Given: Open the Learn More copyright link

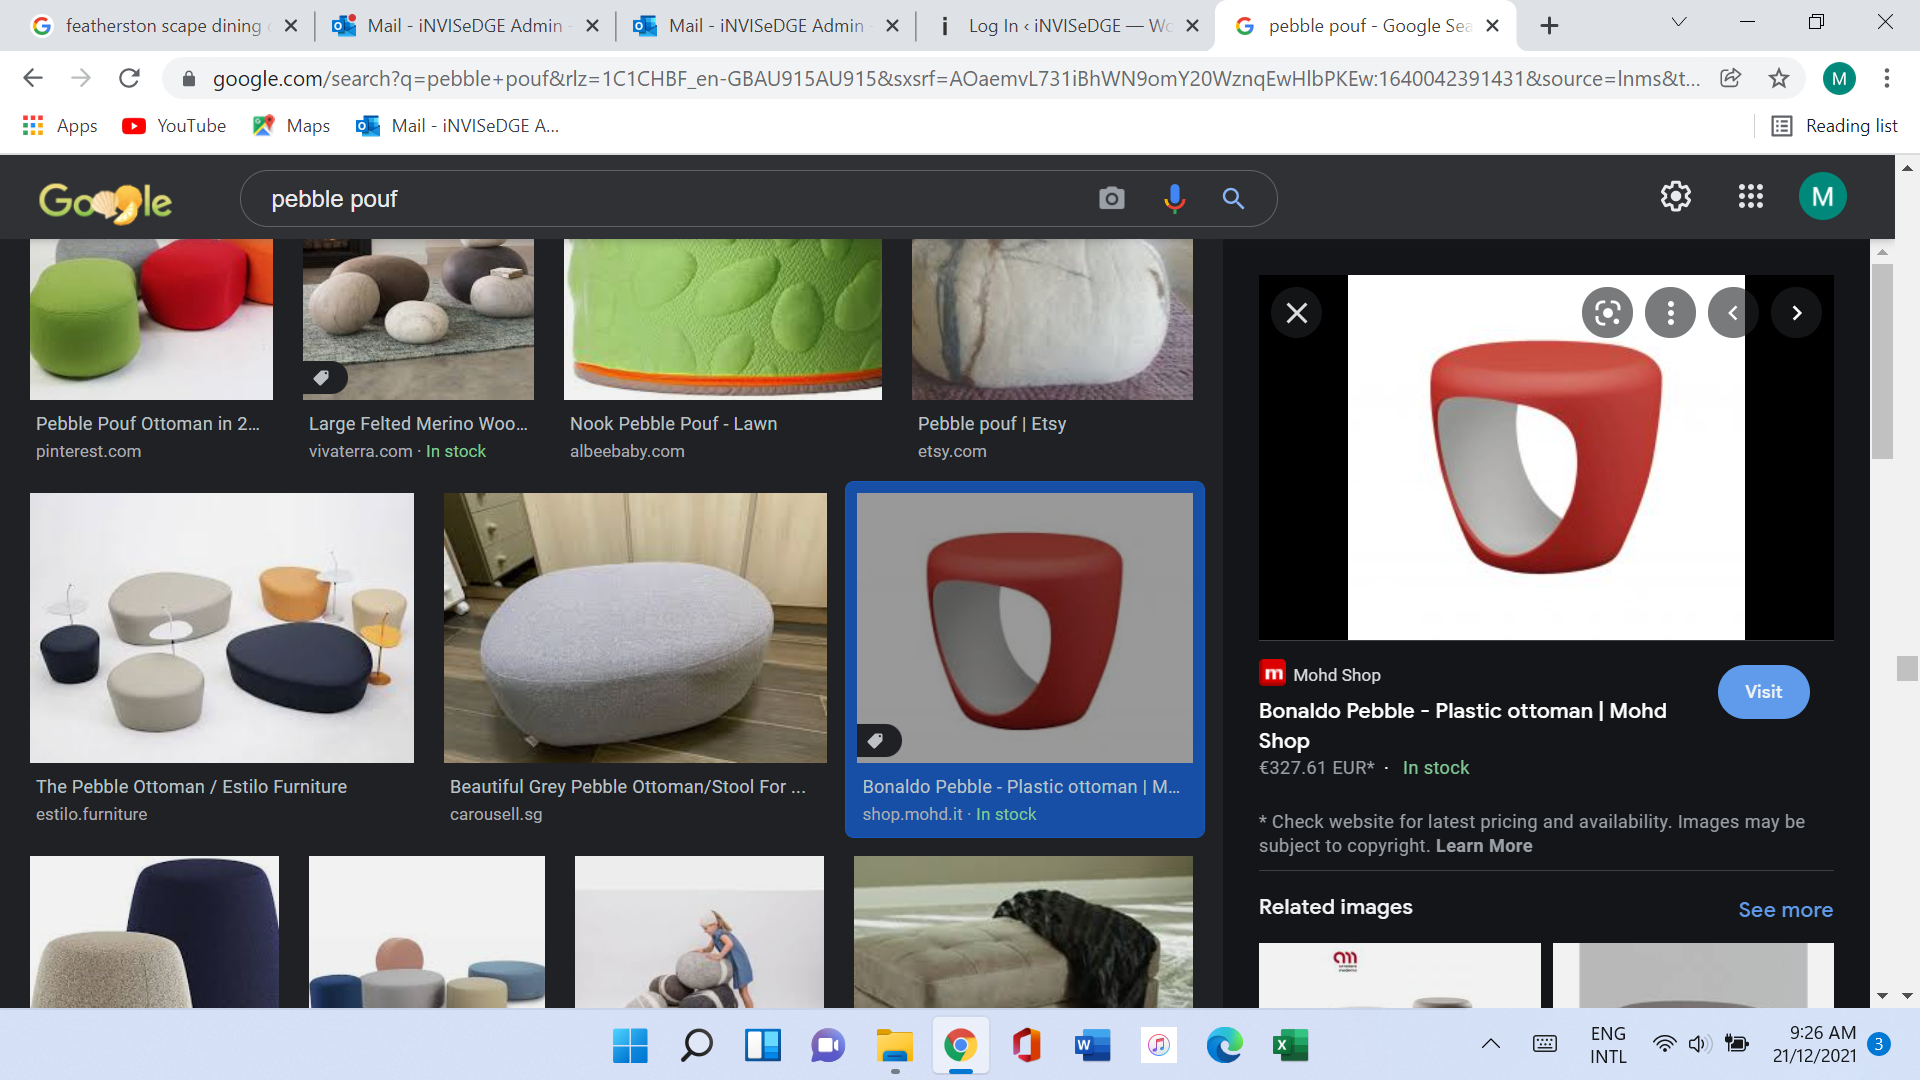Looking at the screenshot, I should coord(1484,846).
